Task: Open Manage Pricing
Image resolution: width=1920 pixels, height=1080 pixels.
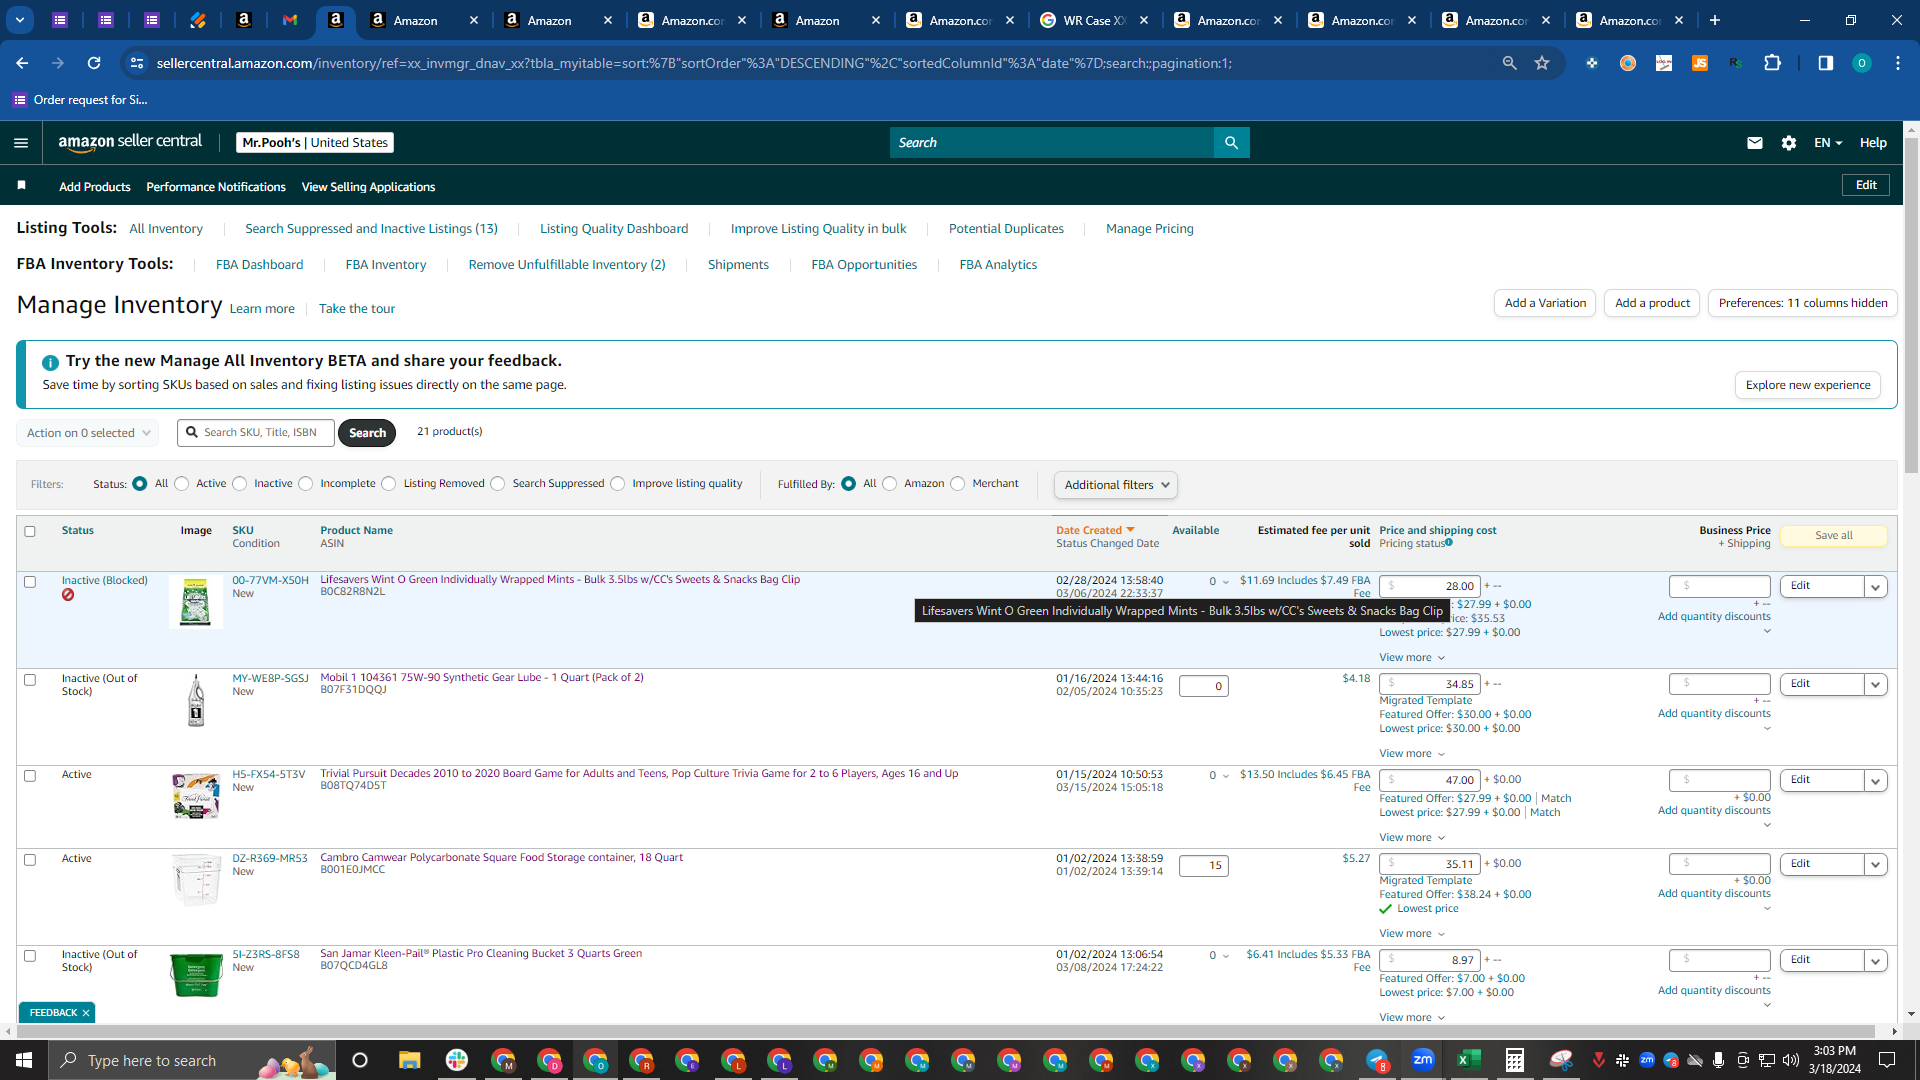Action: pyautogui.click(x=1150, y=229)
